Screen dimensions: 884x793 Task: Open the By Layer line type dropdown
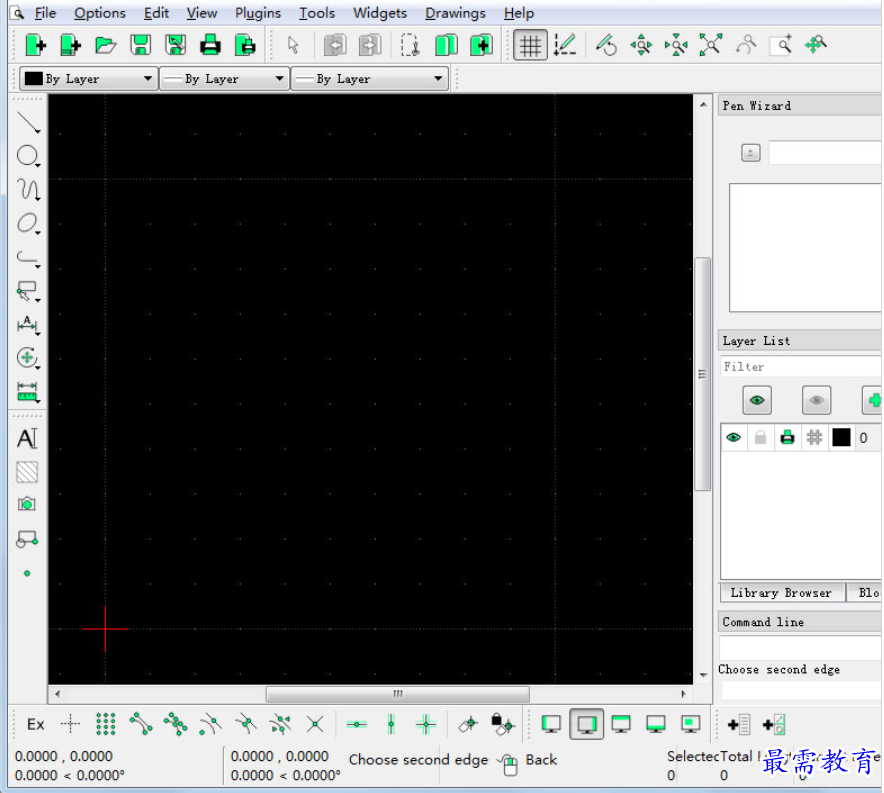(368, 79)
